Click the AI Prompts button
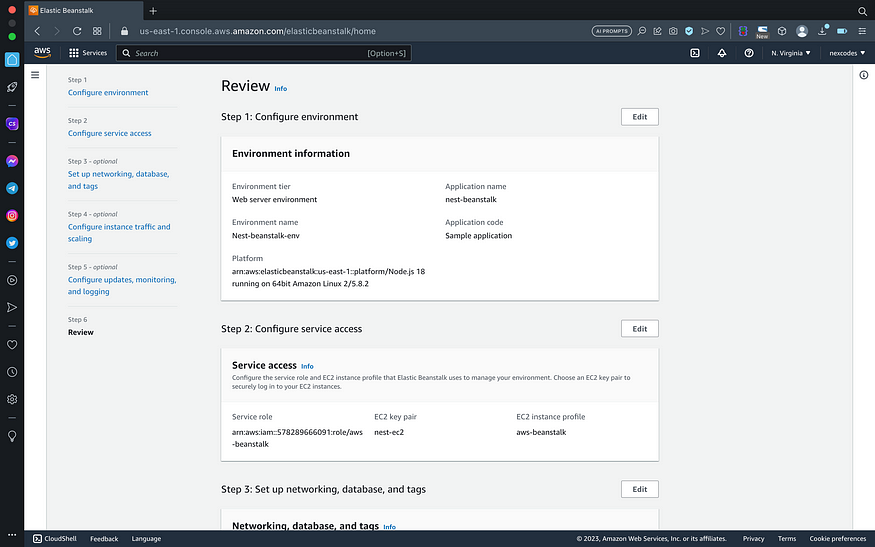This screenshot has height=547, width=875. (612, 31)
